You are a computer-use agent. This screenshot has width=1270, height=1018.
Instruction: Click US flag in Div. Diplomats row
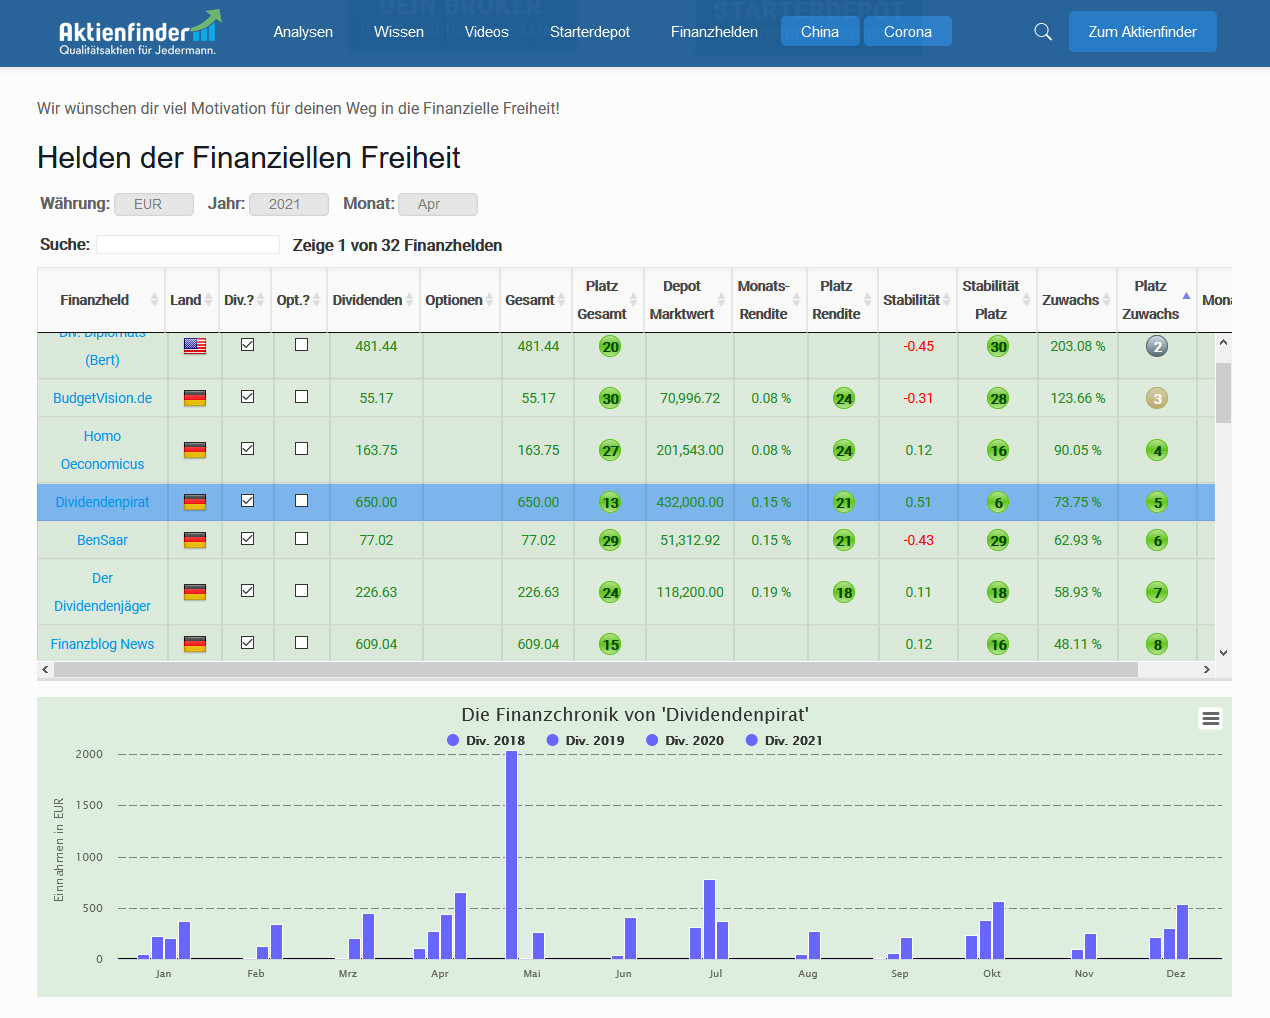pyautogui.click(x=195, y=346)
